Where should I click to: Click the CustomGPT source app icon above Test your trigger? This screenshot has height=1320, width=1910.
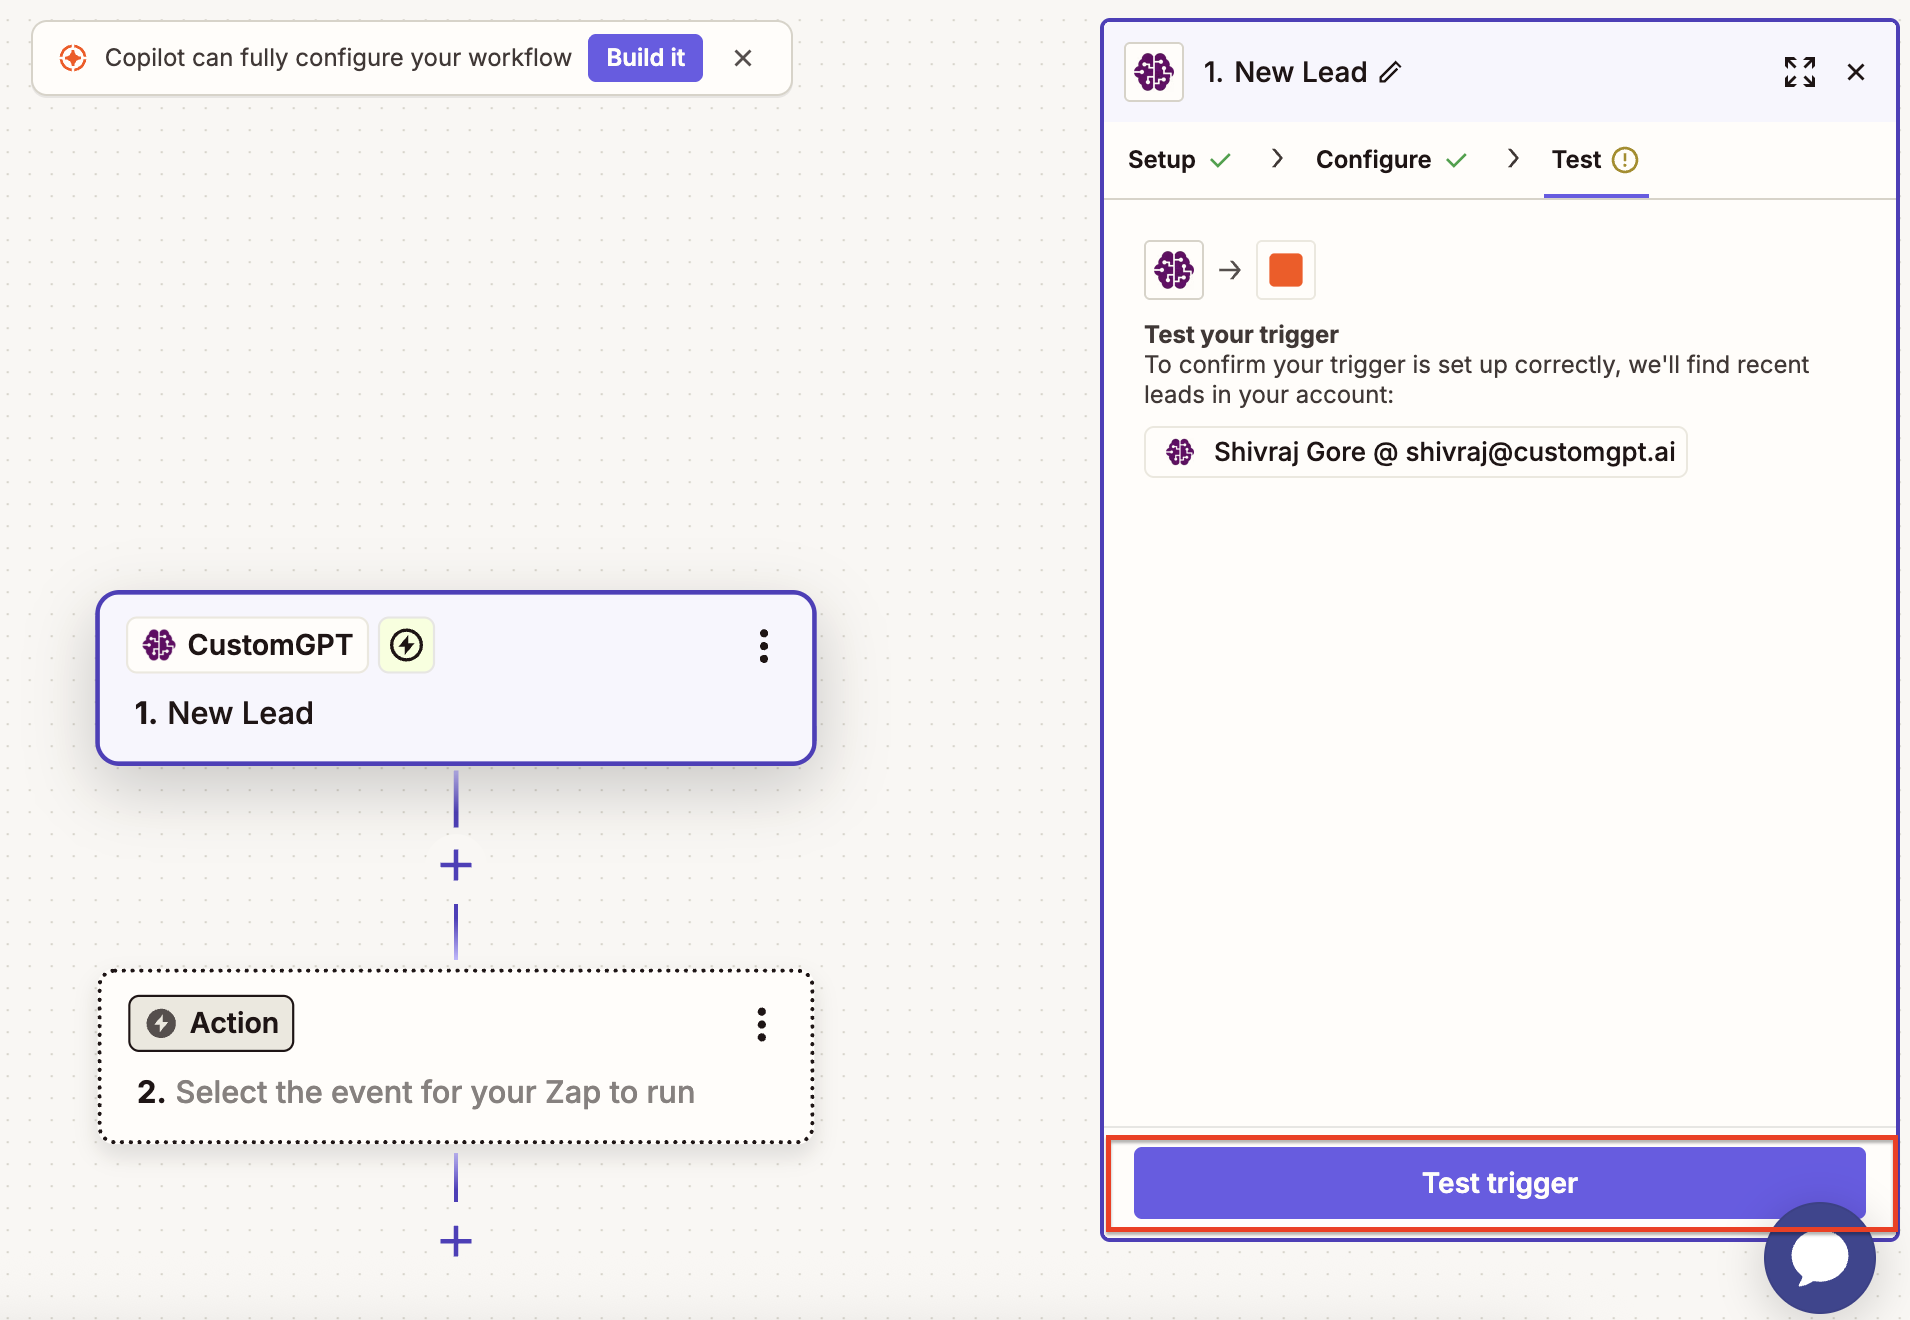point(1174,270)
